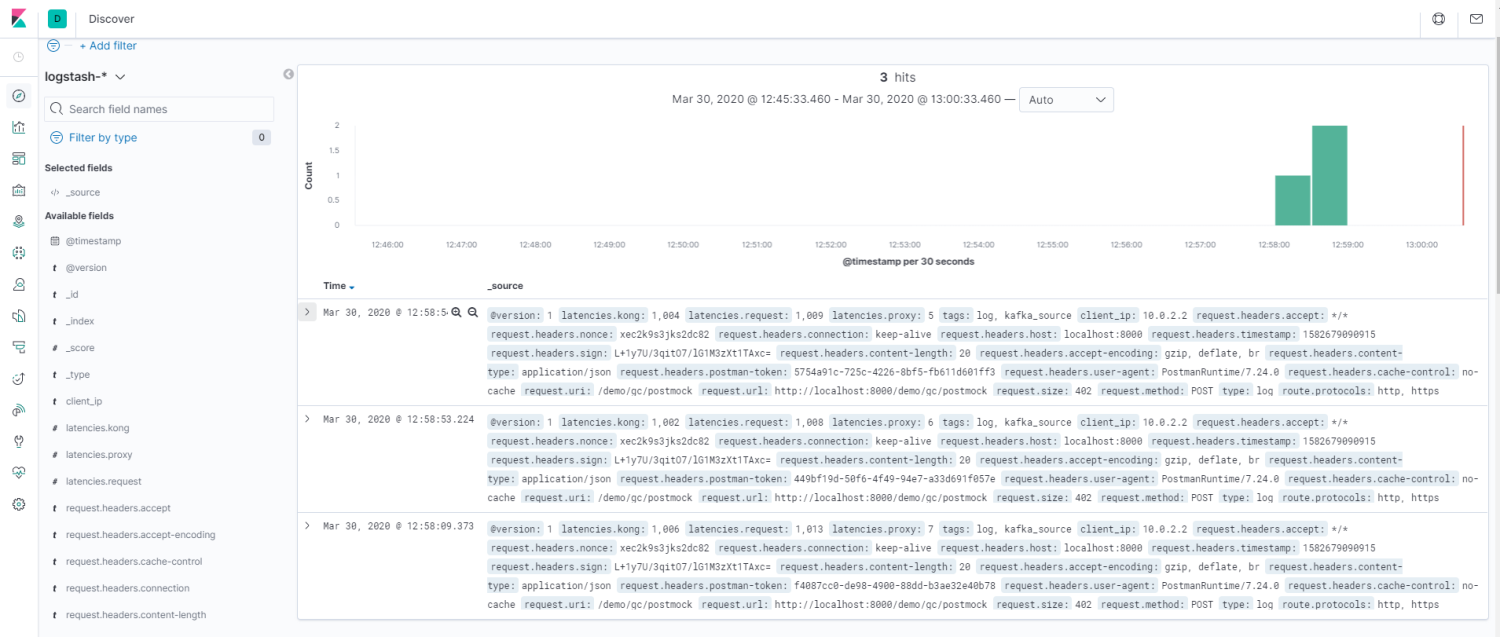The image size is (1500, 637).
Task: Select request.headers.accept field
Action: pyautogui.click(x=118, y=508)
